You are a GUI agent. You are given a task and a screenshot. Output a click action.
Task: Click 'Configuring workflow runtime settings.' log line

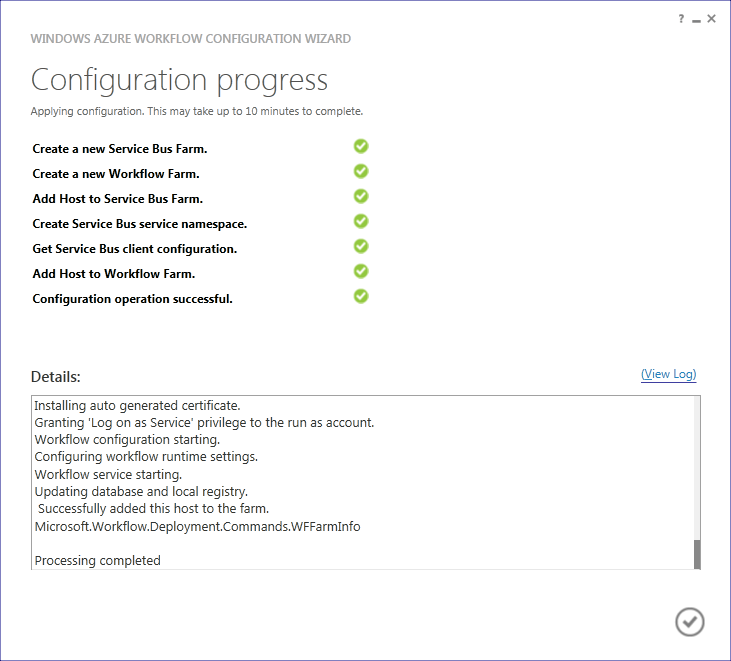point(146,457)
